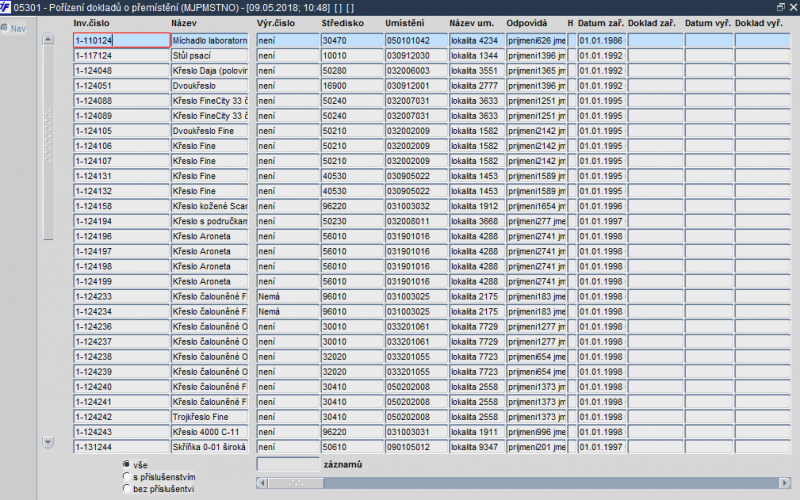800x500 pixels.
Task: Click the 'Inv.číslo' column header
Action: pyautogui.click(x=91, y=23)
